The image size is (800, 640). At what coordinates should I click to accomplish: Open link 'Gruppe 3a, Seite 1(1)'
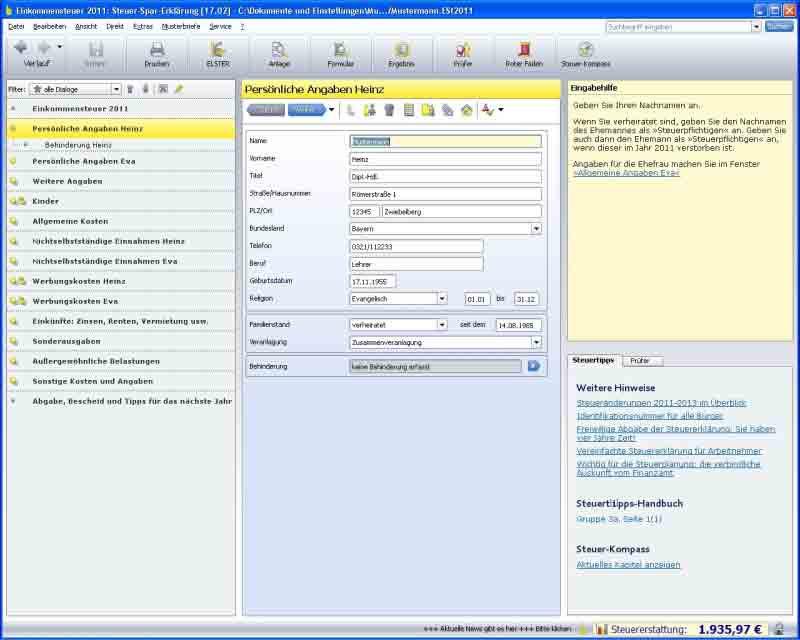pos(619,519)
